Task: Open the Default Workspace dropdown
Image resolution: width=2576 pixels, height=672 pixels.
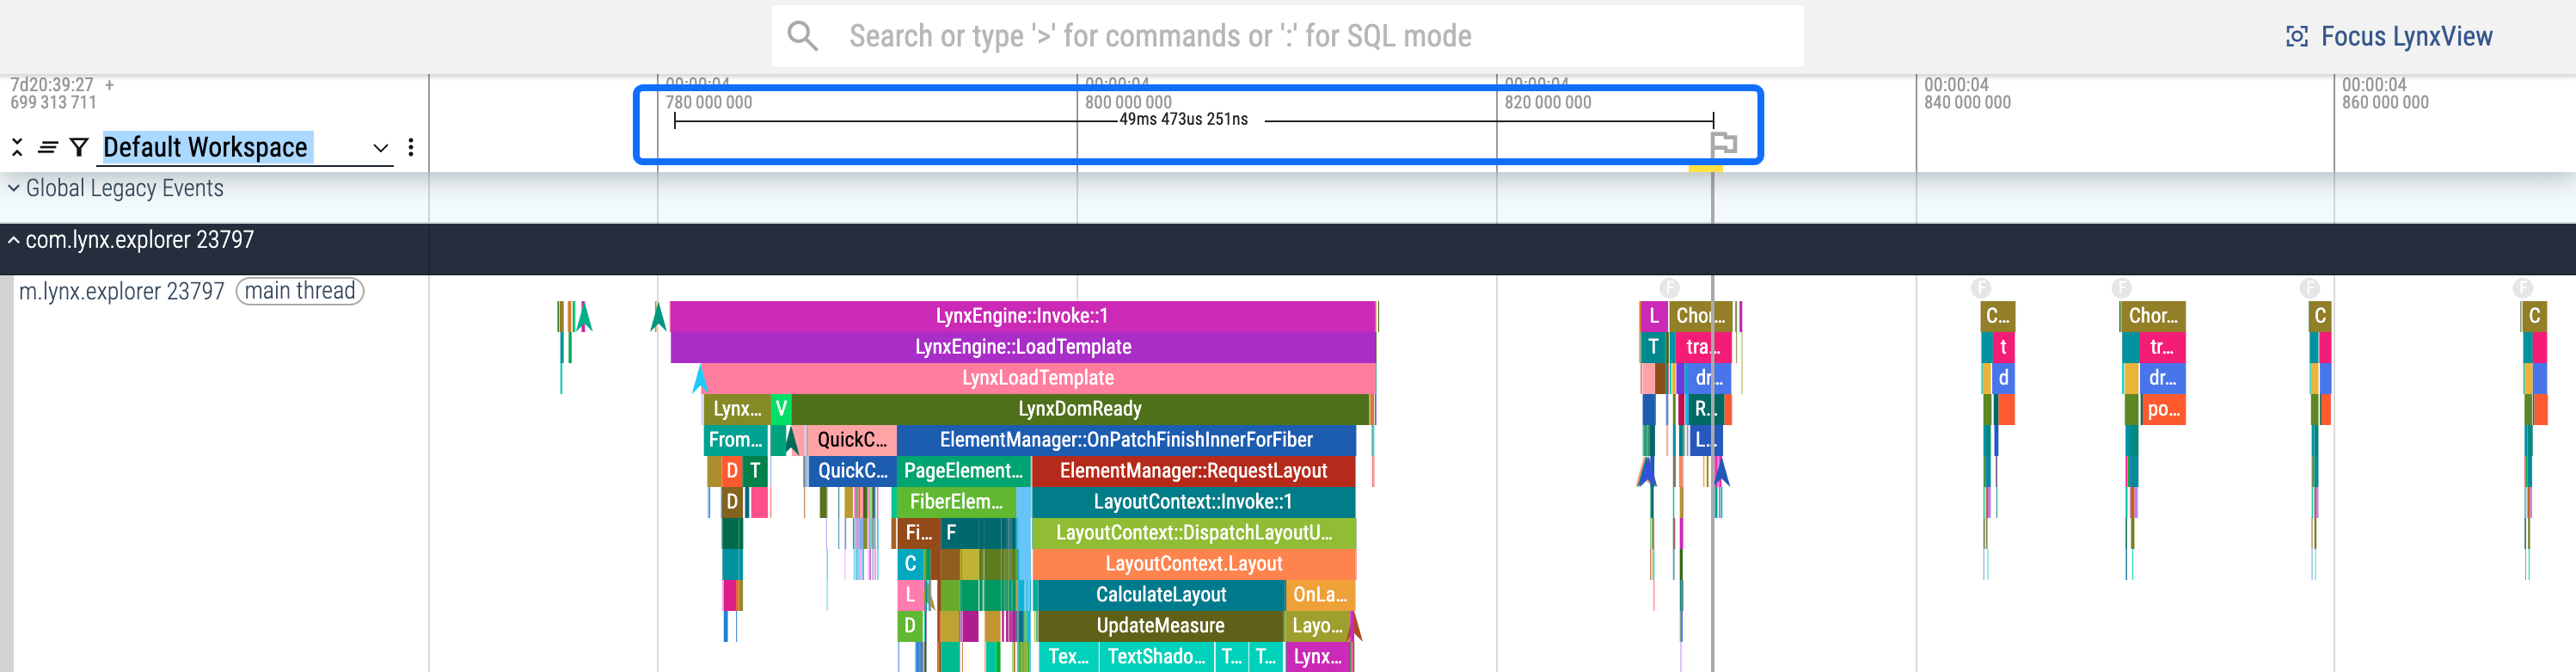Action: (247, 147)
